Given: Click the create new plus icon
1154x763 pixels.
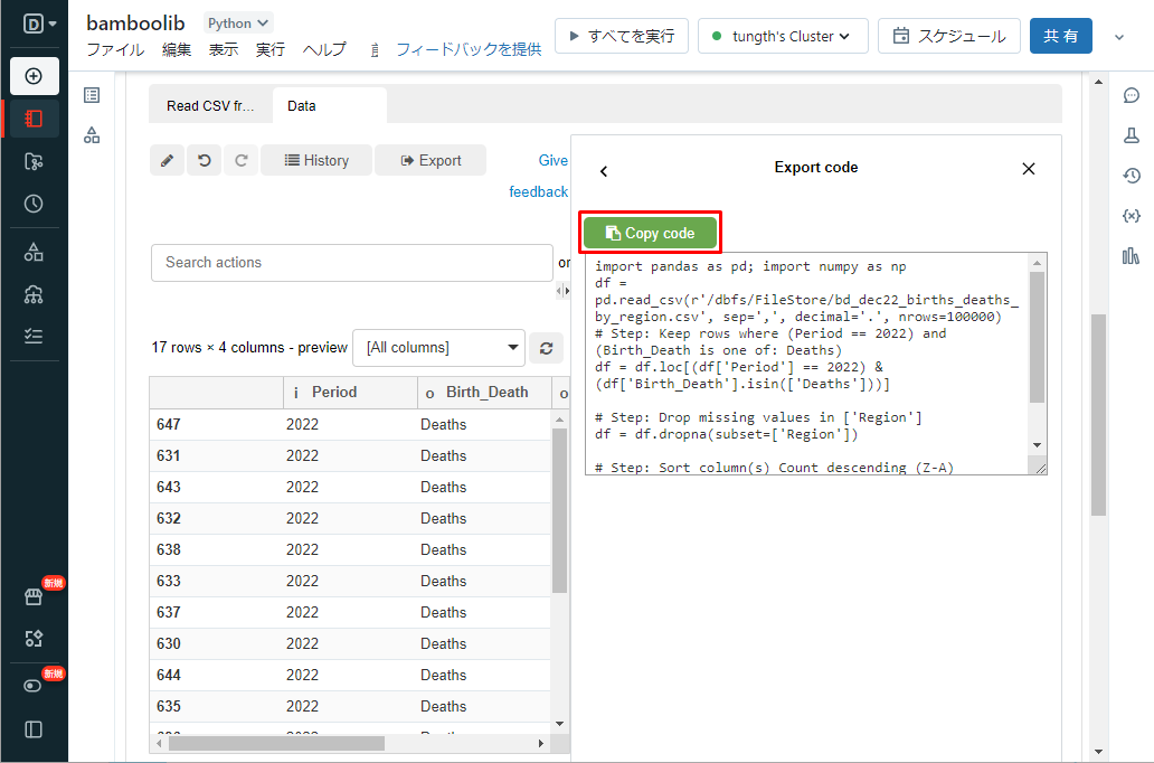Looking at the screenshot, I should (33, 76).
